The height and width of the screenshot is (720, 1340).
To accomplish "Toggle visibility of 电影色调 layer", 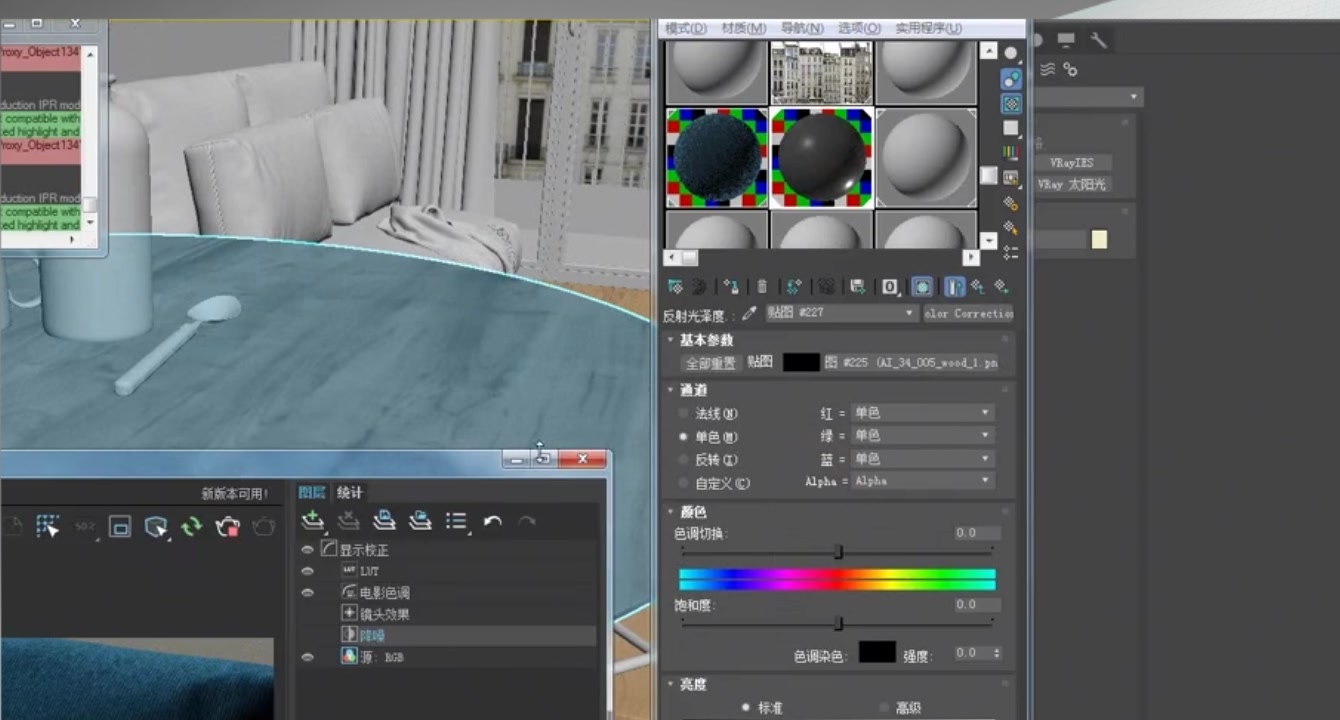I will tap(307, 593).
